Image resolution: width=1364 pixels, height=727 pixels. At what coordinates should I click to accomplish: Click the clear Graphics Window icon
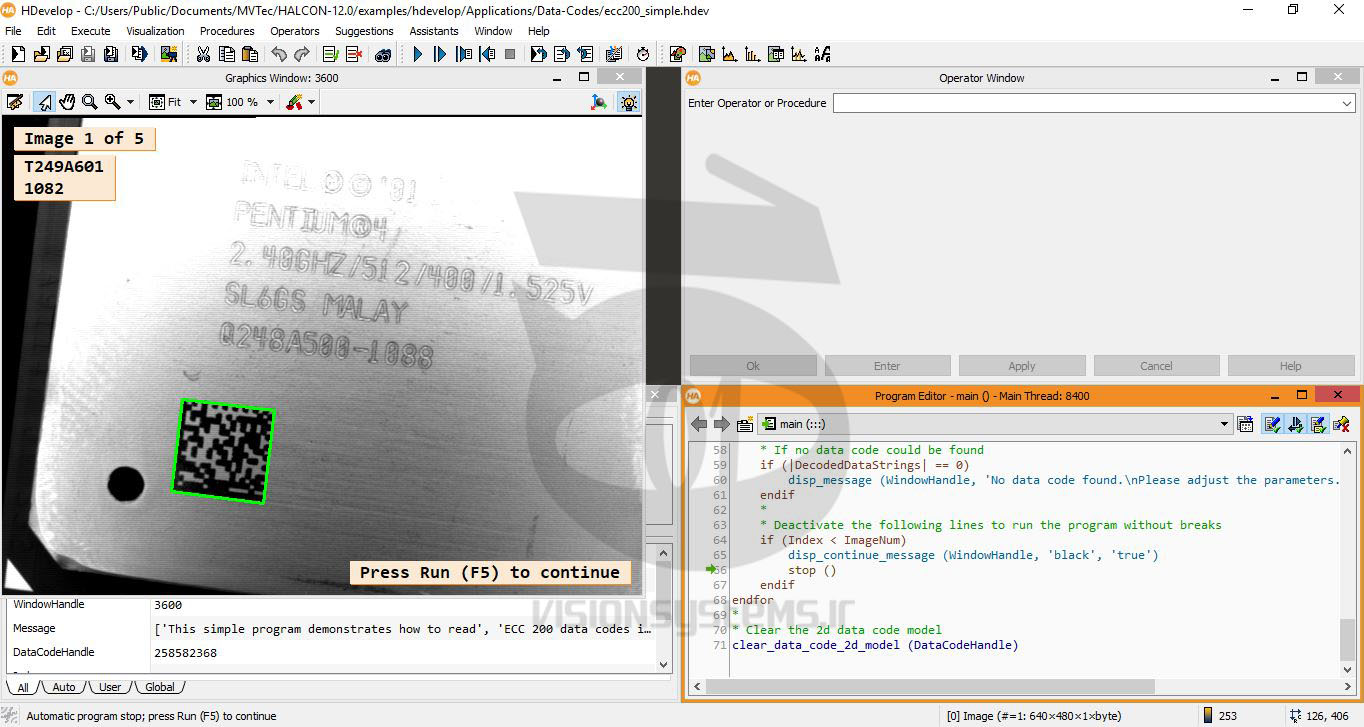pos(14,102)
